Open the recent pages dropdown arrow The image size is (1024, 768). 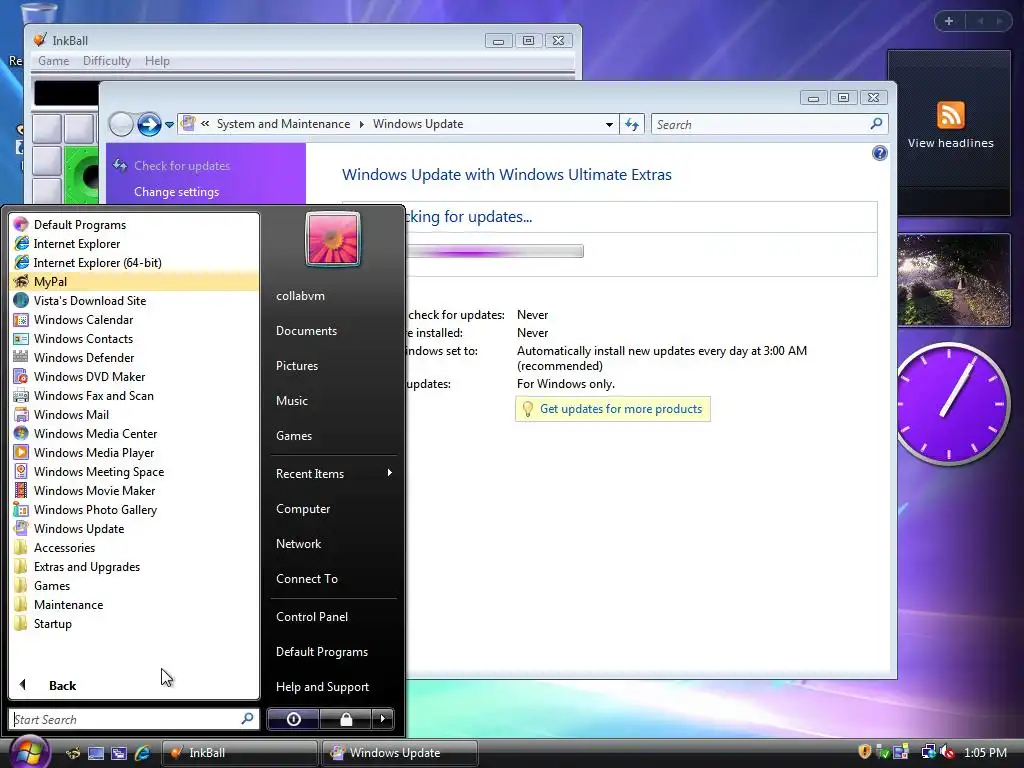[x=169, y=124]
